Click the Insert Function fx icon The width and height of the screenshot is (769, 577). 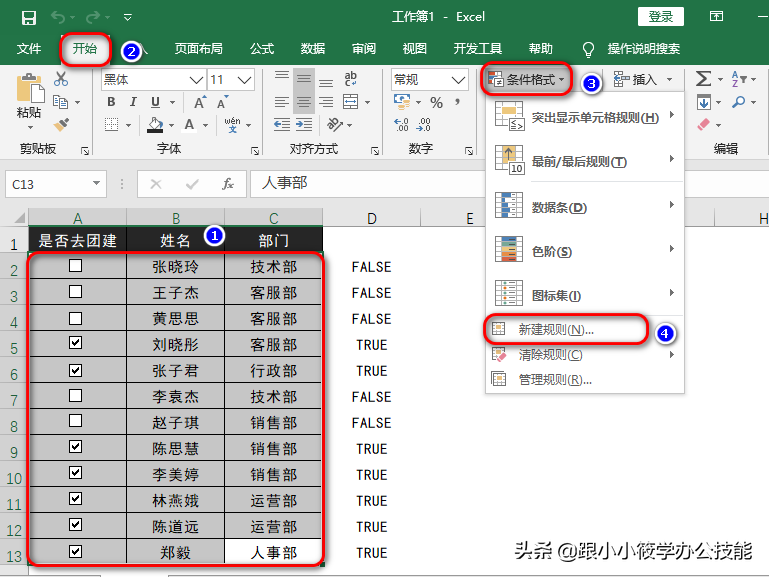(228, 184)
